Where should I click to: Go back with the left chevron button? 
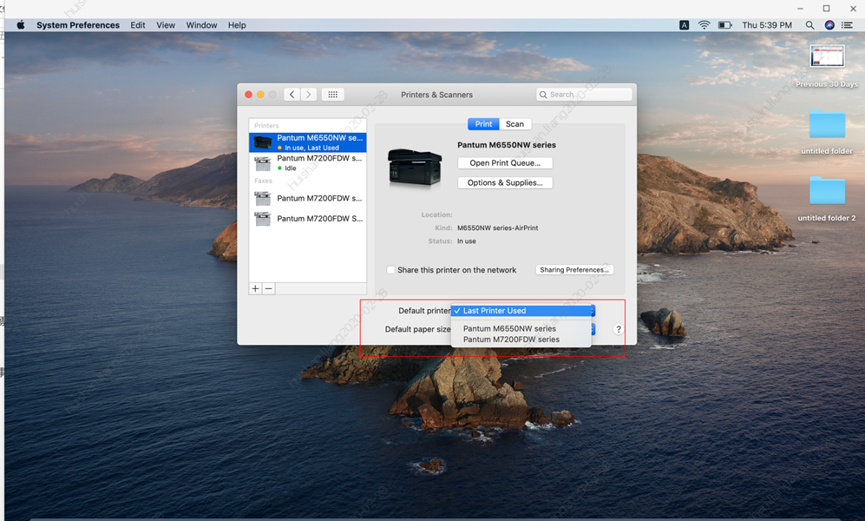tap(292, 94)
